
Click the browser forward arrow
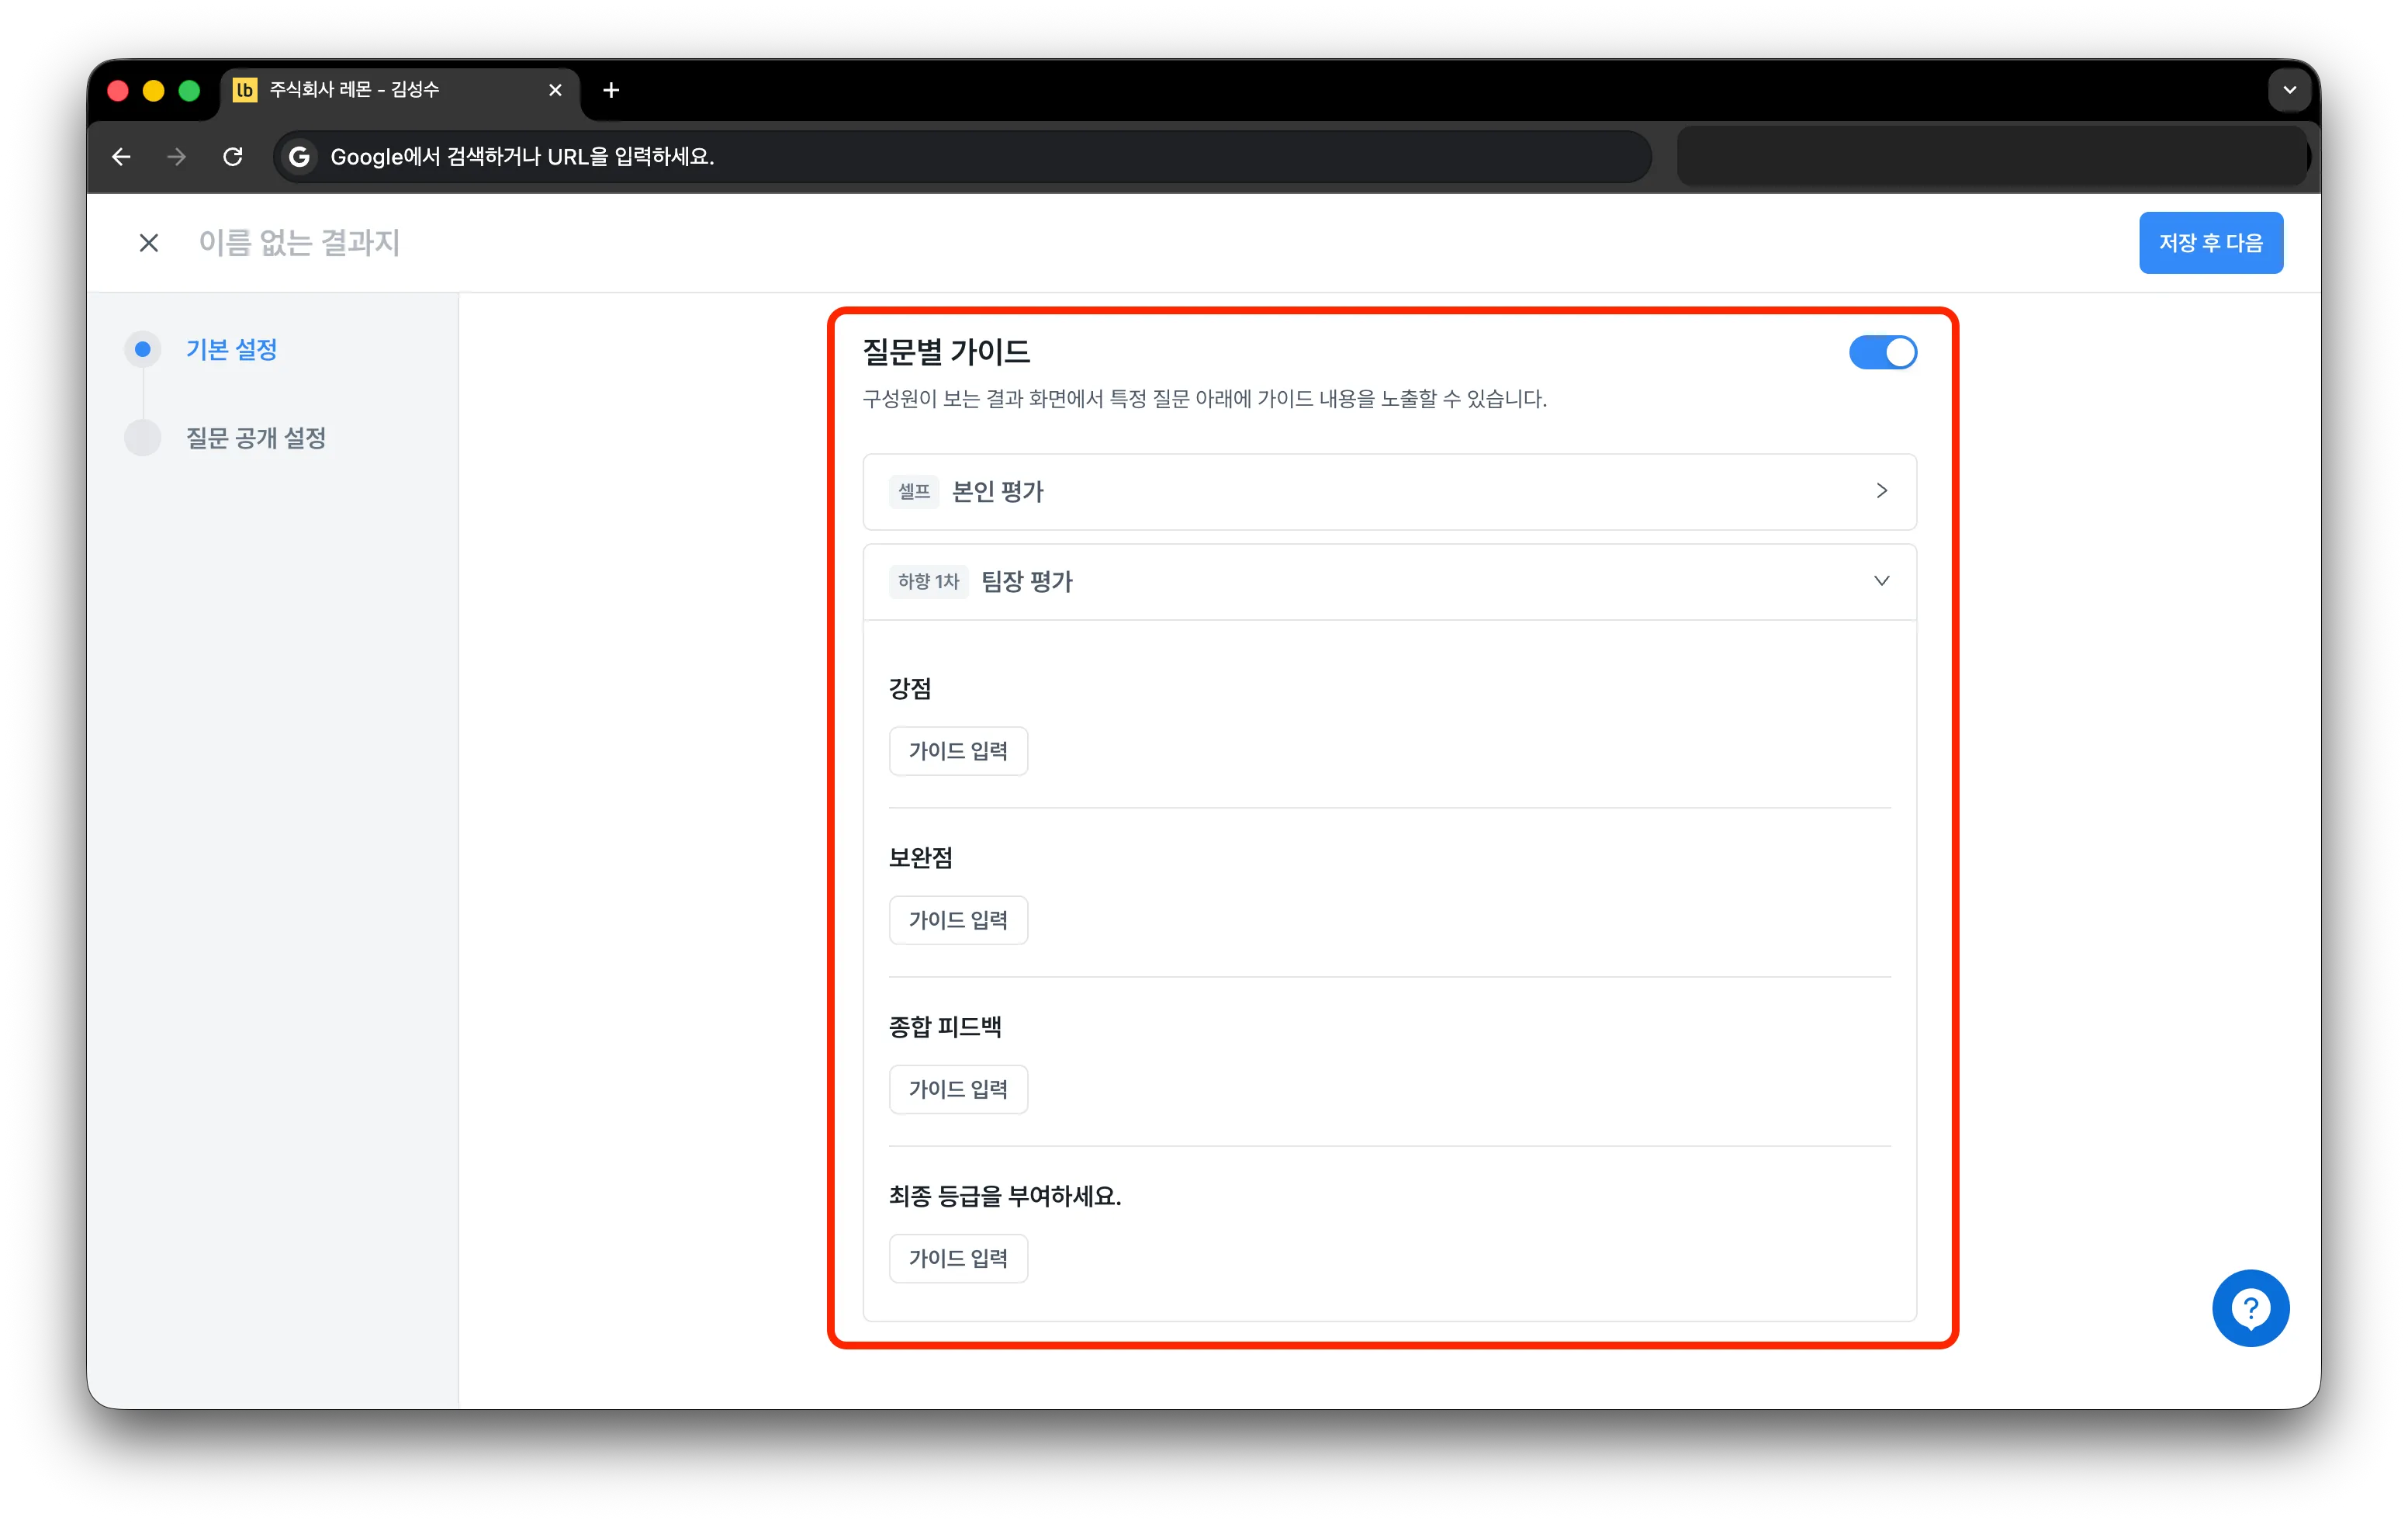pyautogui.click(x=177, y=157)
